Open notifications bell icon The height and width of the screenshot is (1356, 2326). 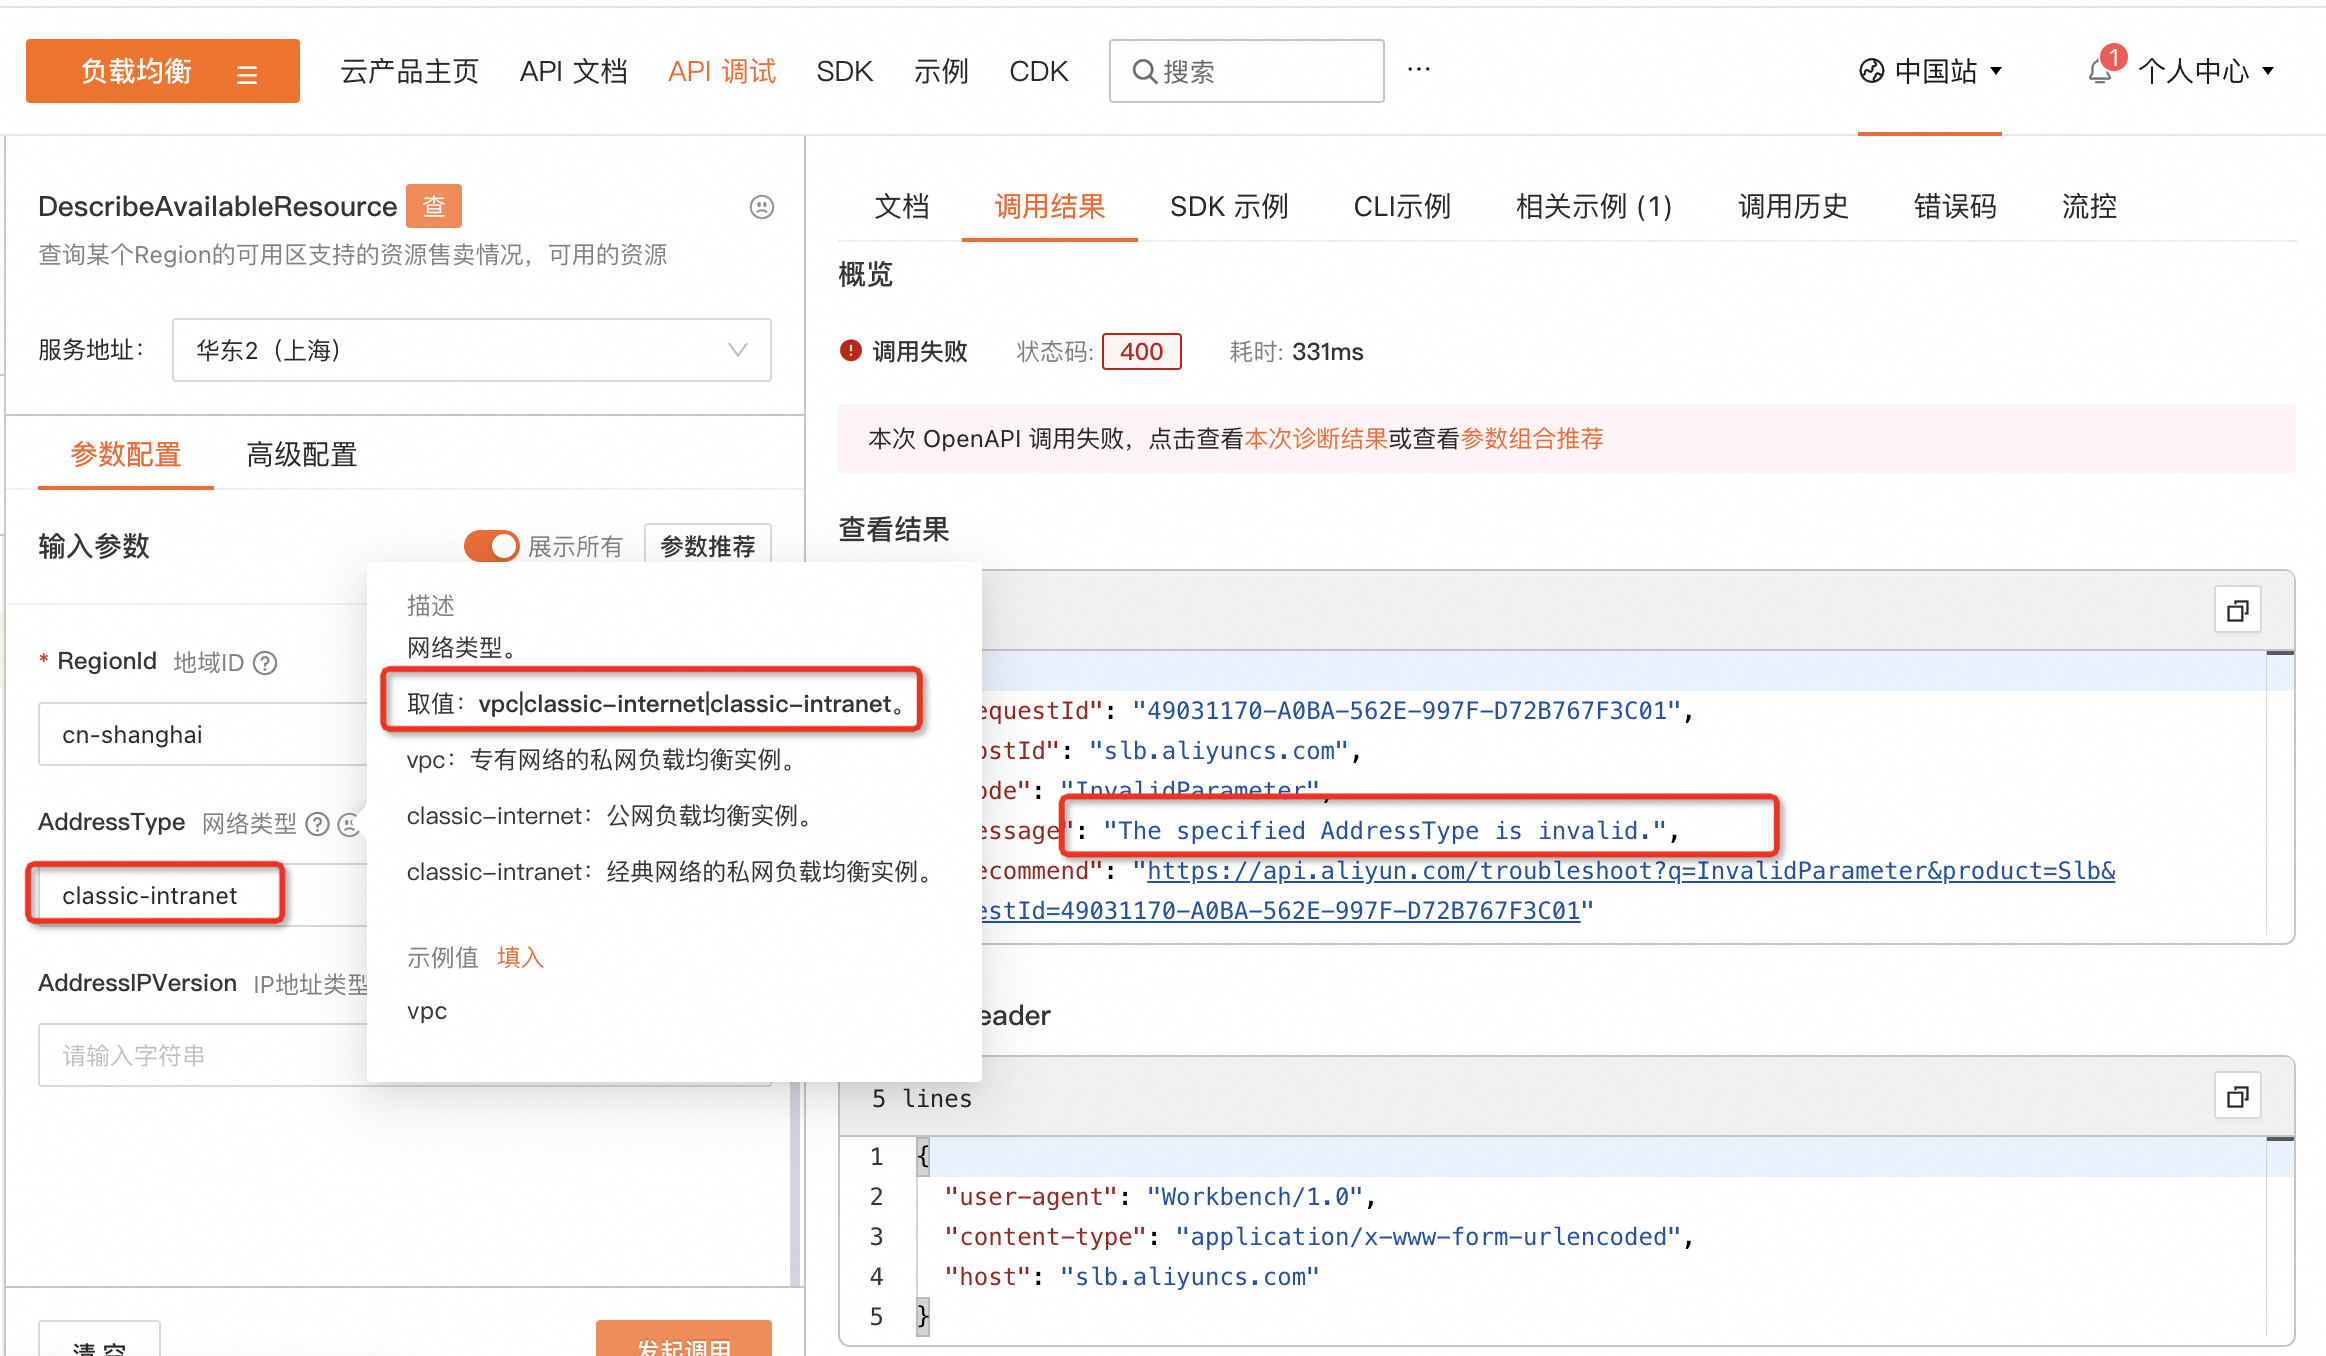[2099, 71]
